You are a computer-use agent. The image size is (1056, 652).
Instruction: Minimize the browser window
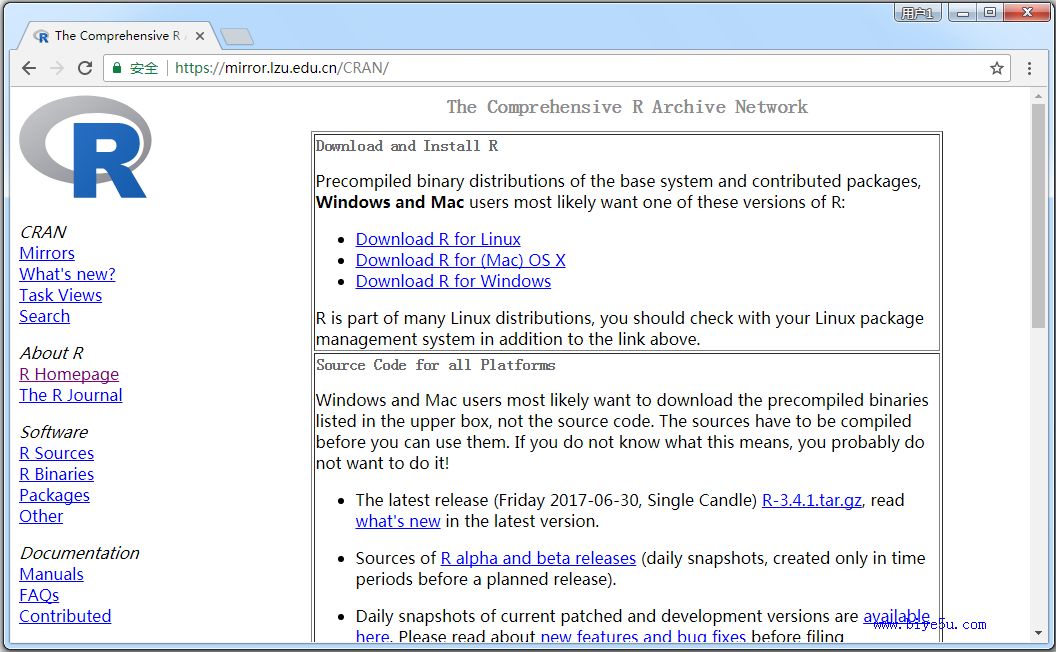coord(962,12)
